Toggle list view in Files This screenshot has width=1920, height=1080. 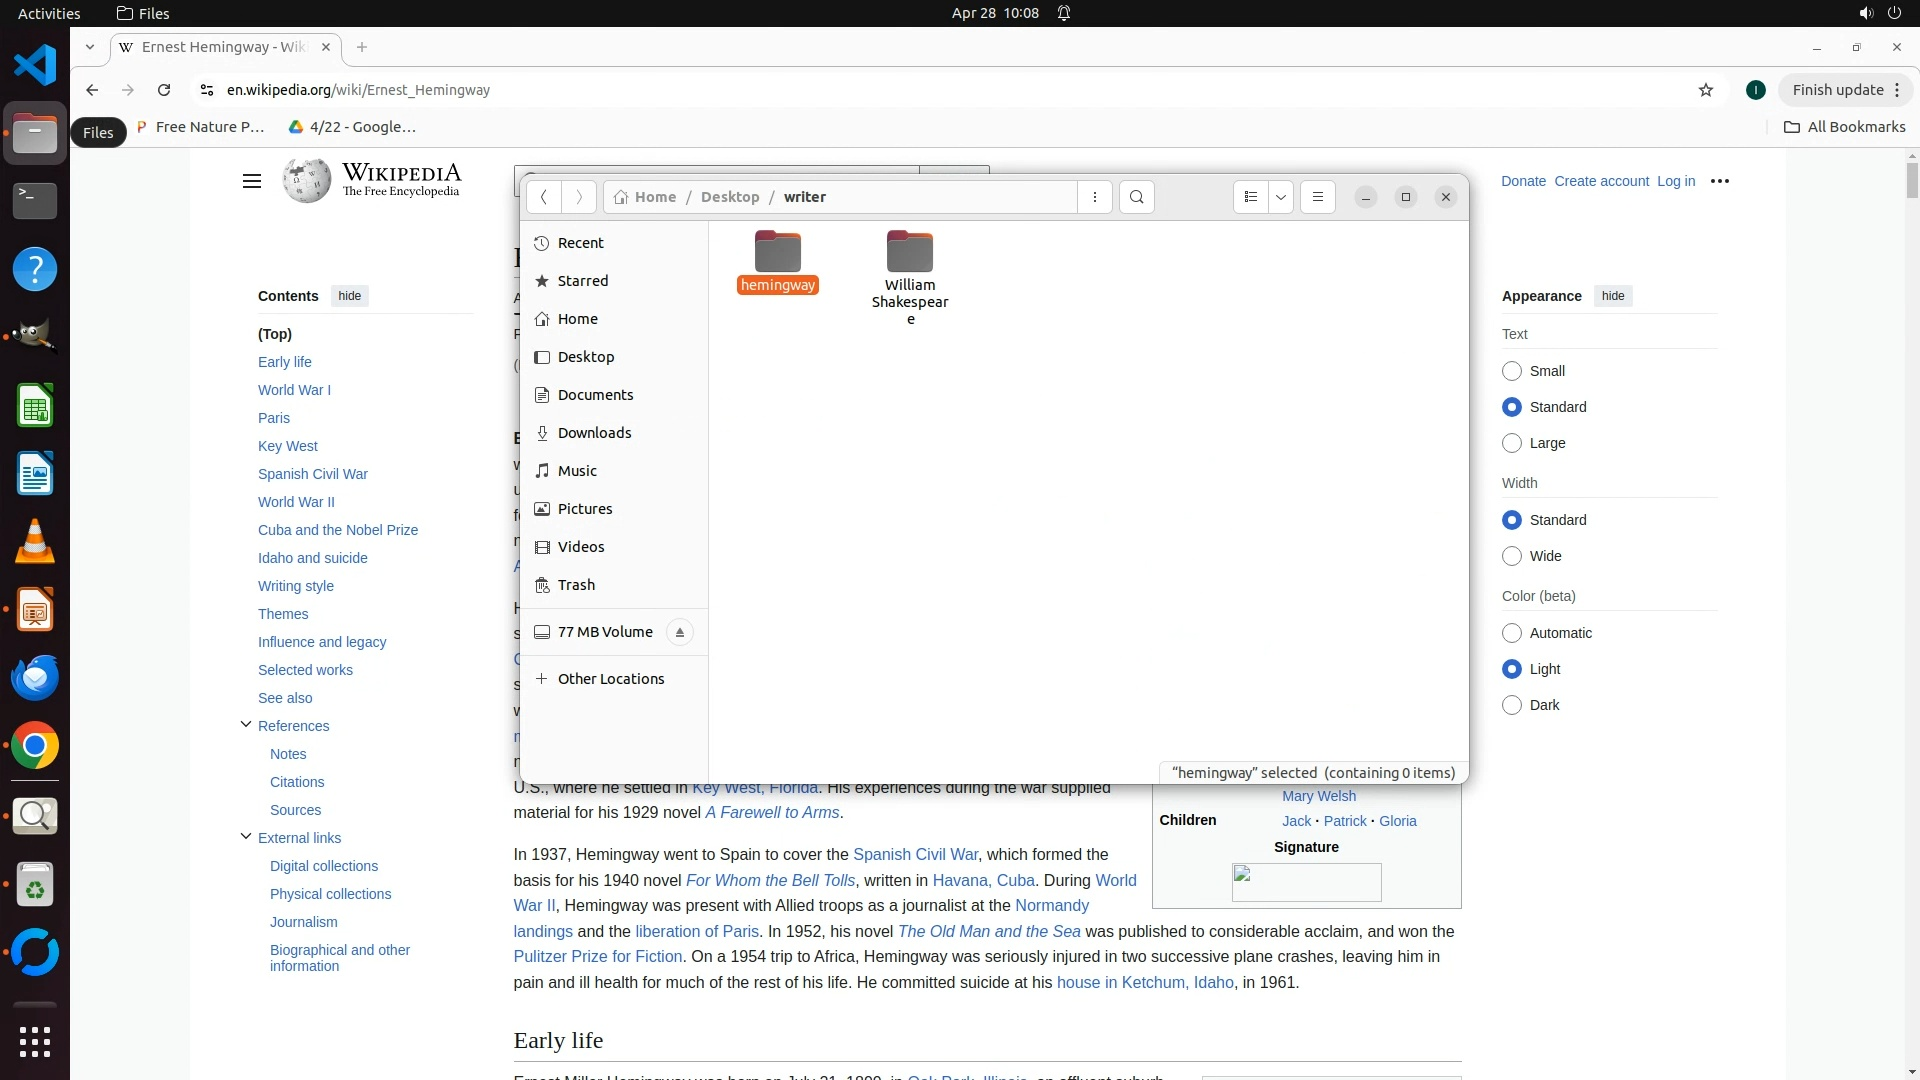click(1250, 197)
